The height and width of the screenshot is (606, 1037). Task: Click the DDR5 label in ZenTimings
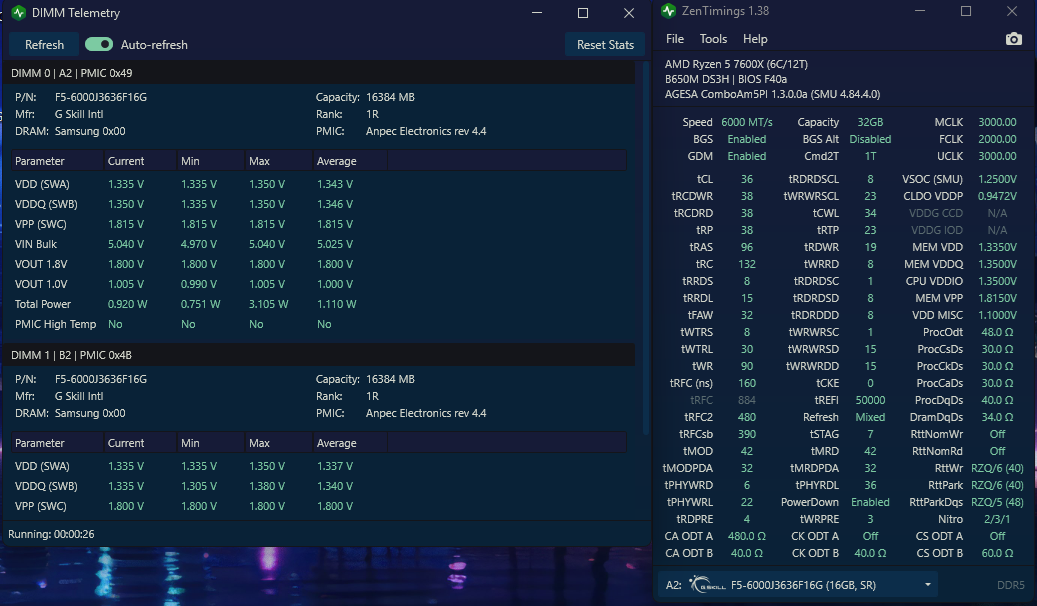pyautogui.click(x=1011, y=585)
